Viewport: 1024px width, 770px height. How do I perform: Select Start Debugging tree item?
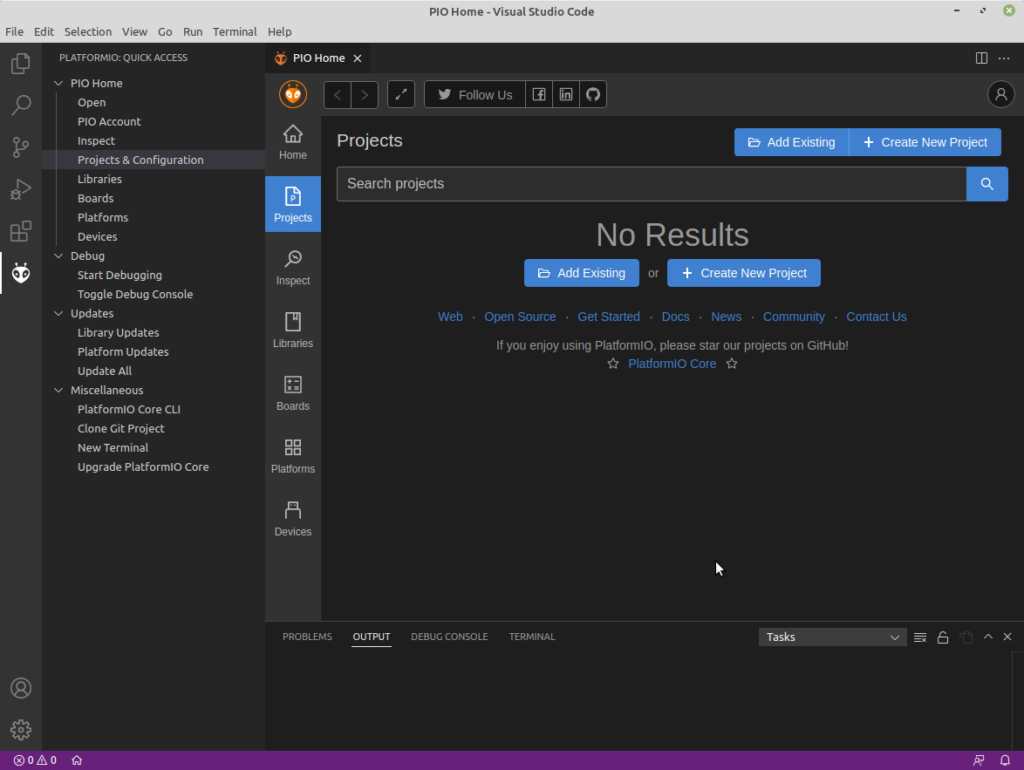[153, 275]
